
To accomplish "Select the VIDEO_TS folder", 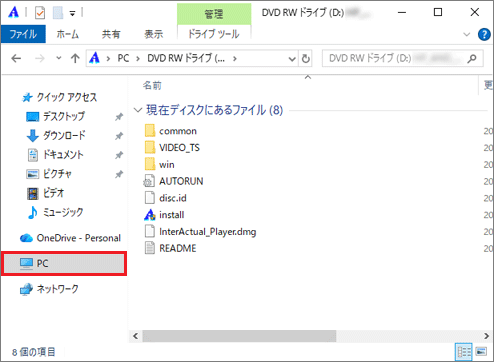I will [x=172, y=148].
